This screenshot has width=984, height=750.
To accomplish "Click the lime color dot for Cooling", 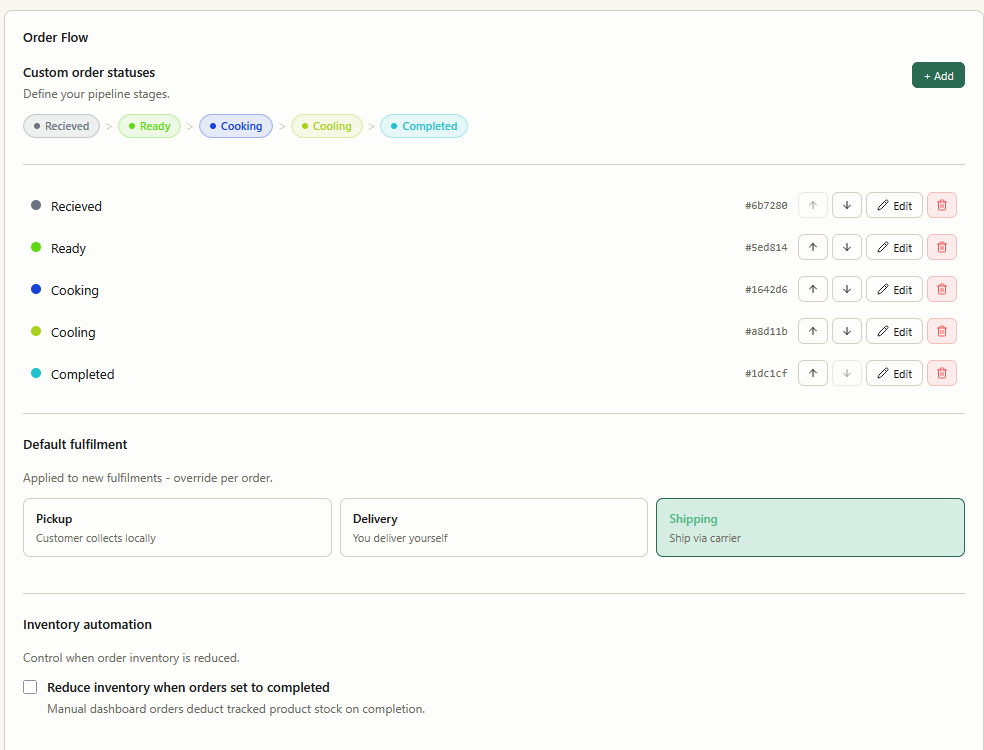I will point(36,331).
